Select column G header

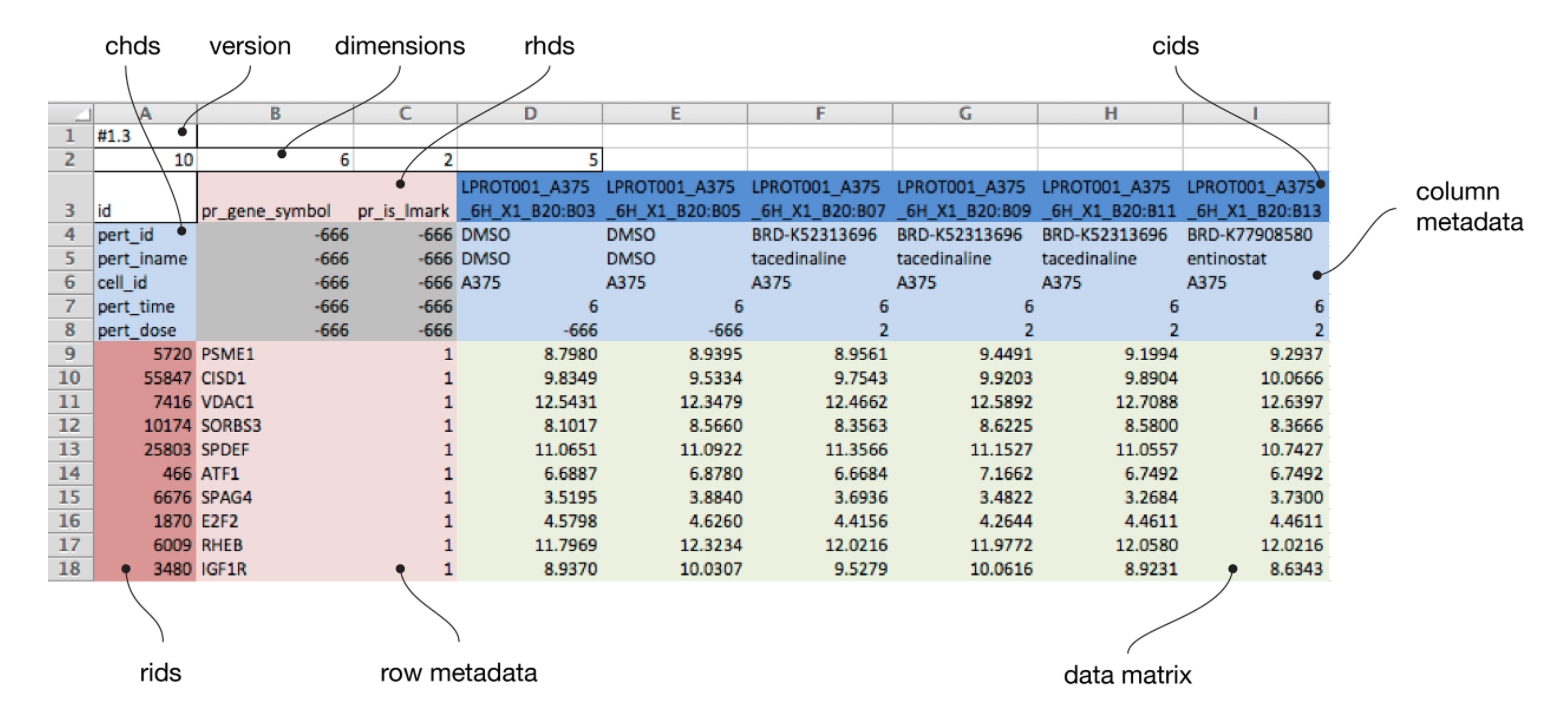(965, 114)
